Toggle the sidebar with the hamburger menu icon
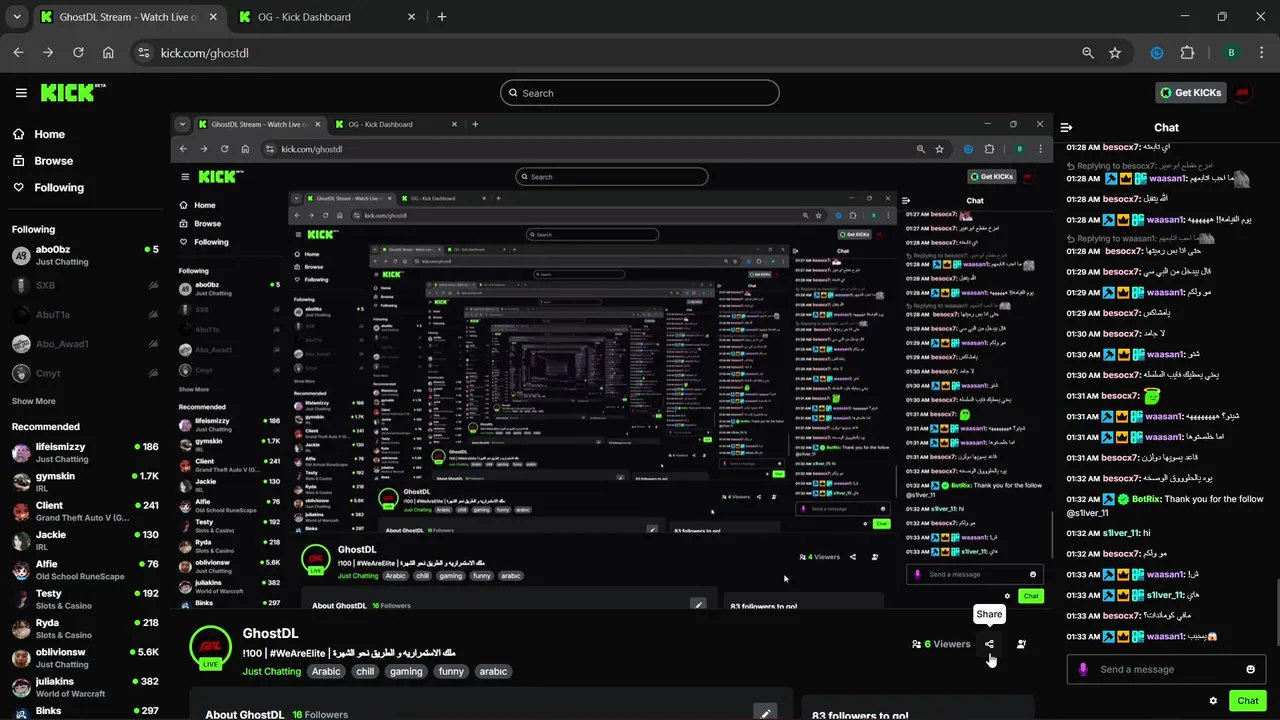This screenshot has height=720, width=1280. click(21, 93)
